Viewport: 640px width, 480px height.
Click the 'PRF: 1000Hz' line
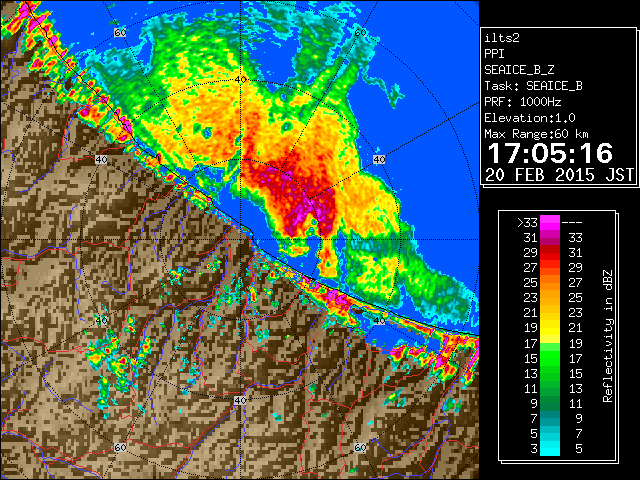(523, 102)
